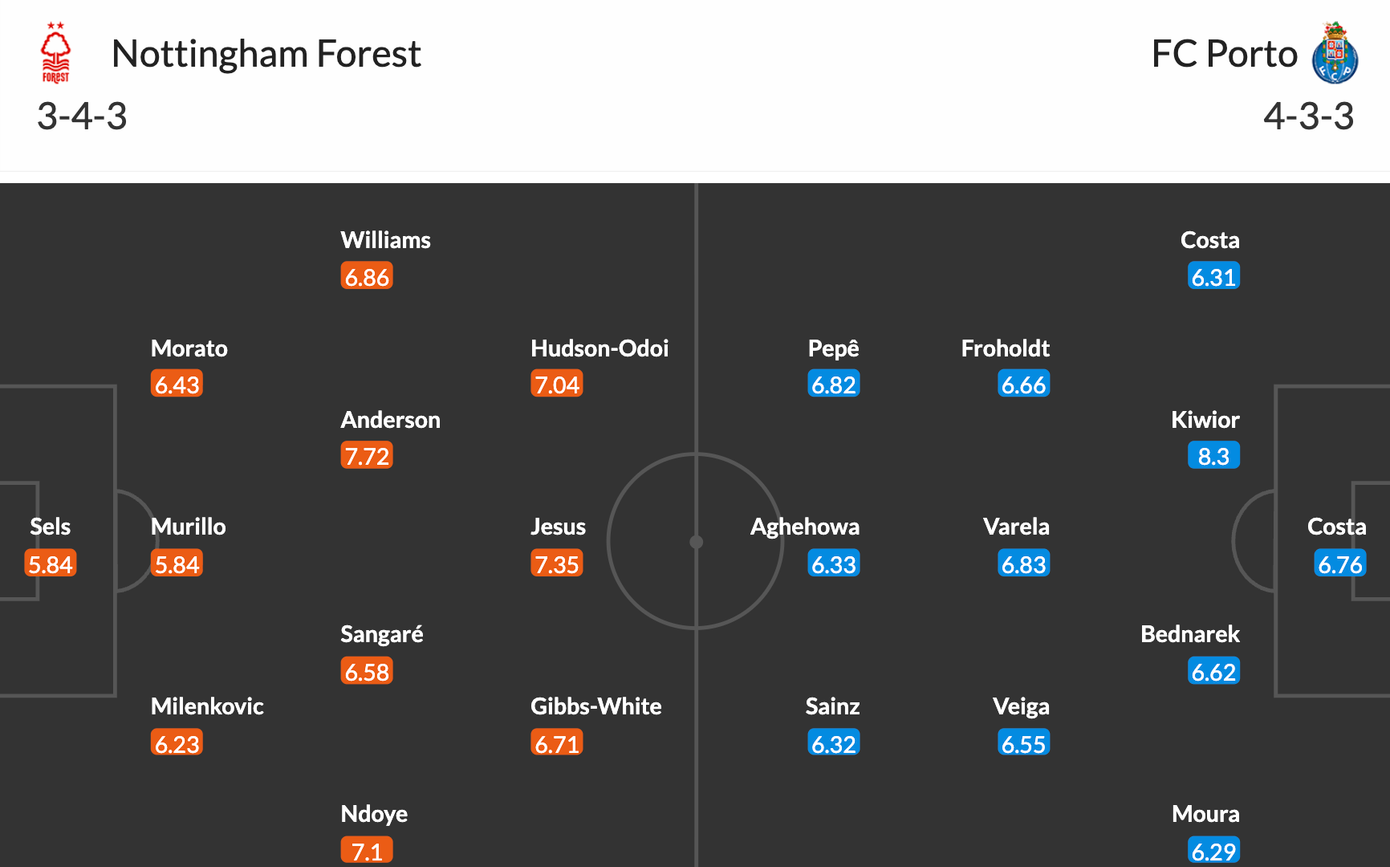
Task: Select player name Aghehowa
Action: coord(805,527)
